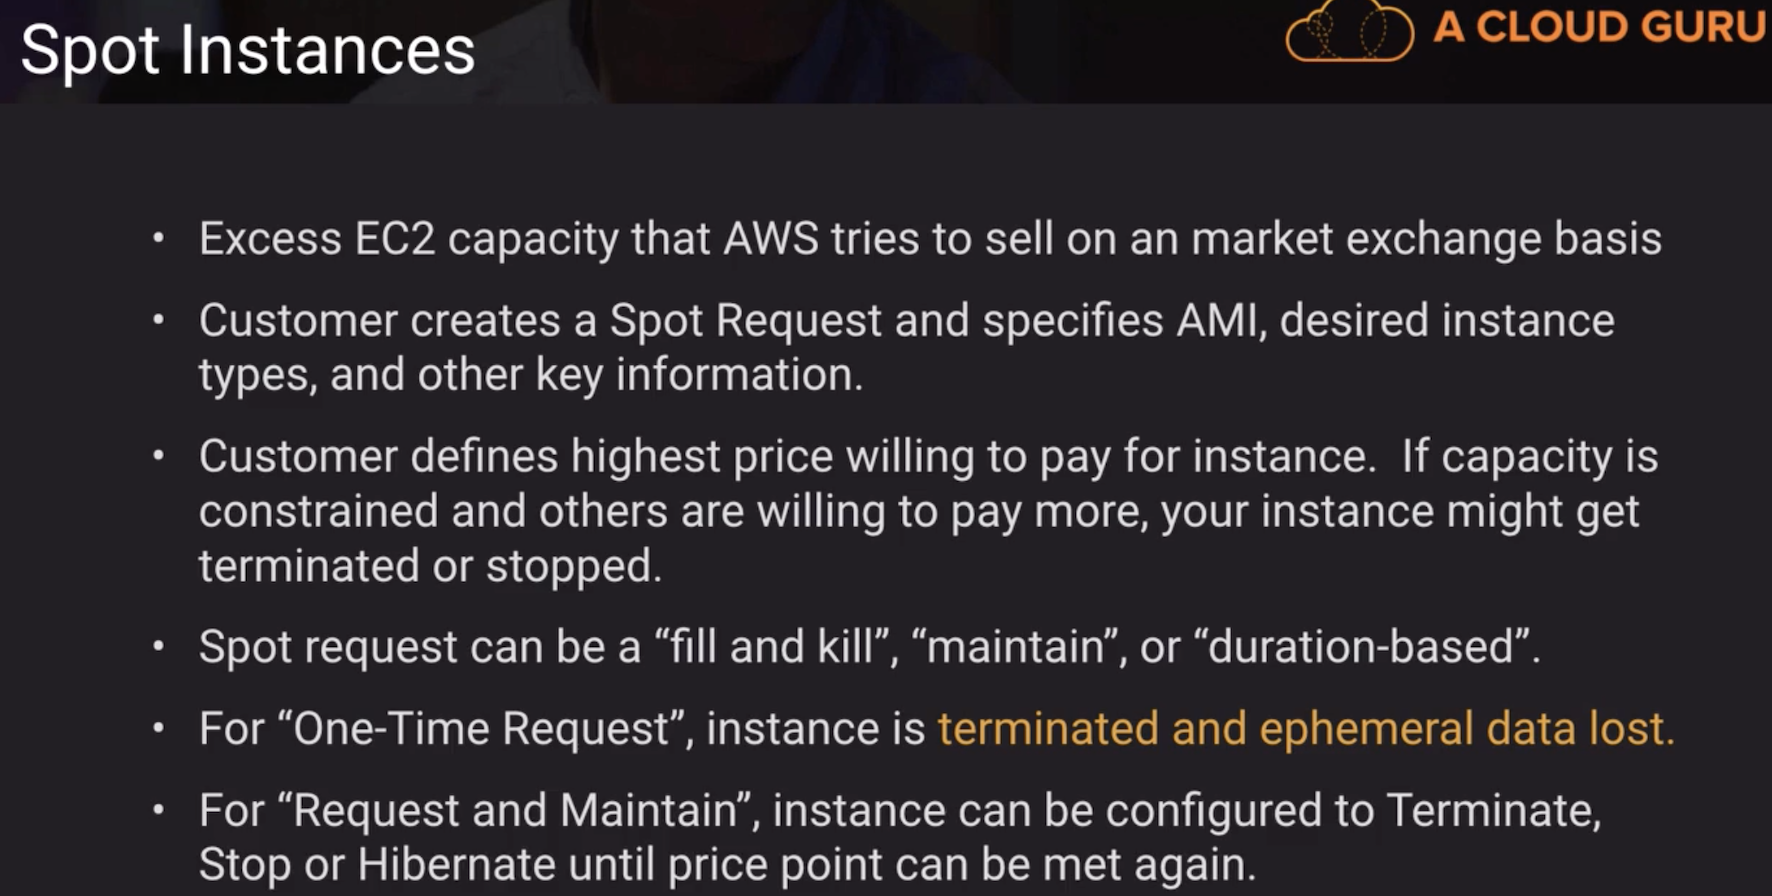
Task: Click the words "Spot Request" in second bullet
Action: pyautogui.click(x=745, y=321)
